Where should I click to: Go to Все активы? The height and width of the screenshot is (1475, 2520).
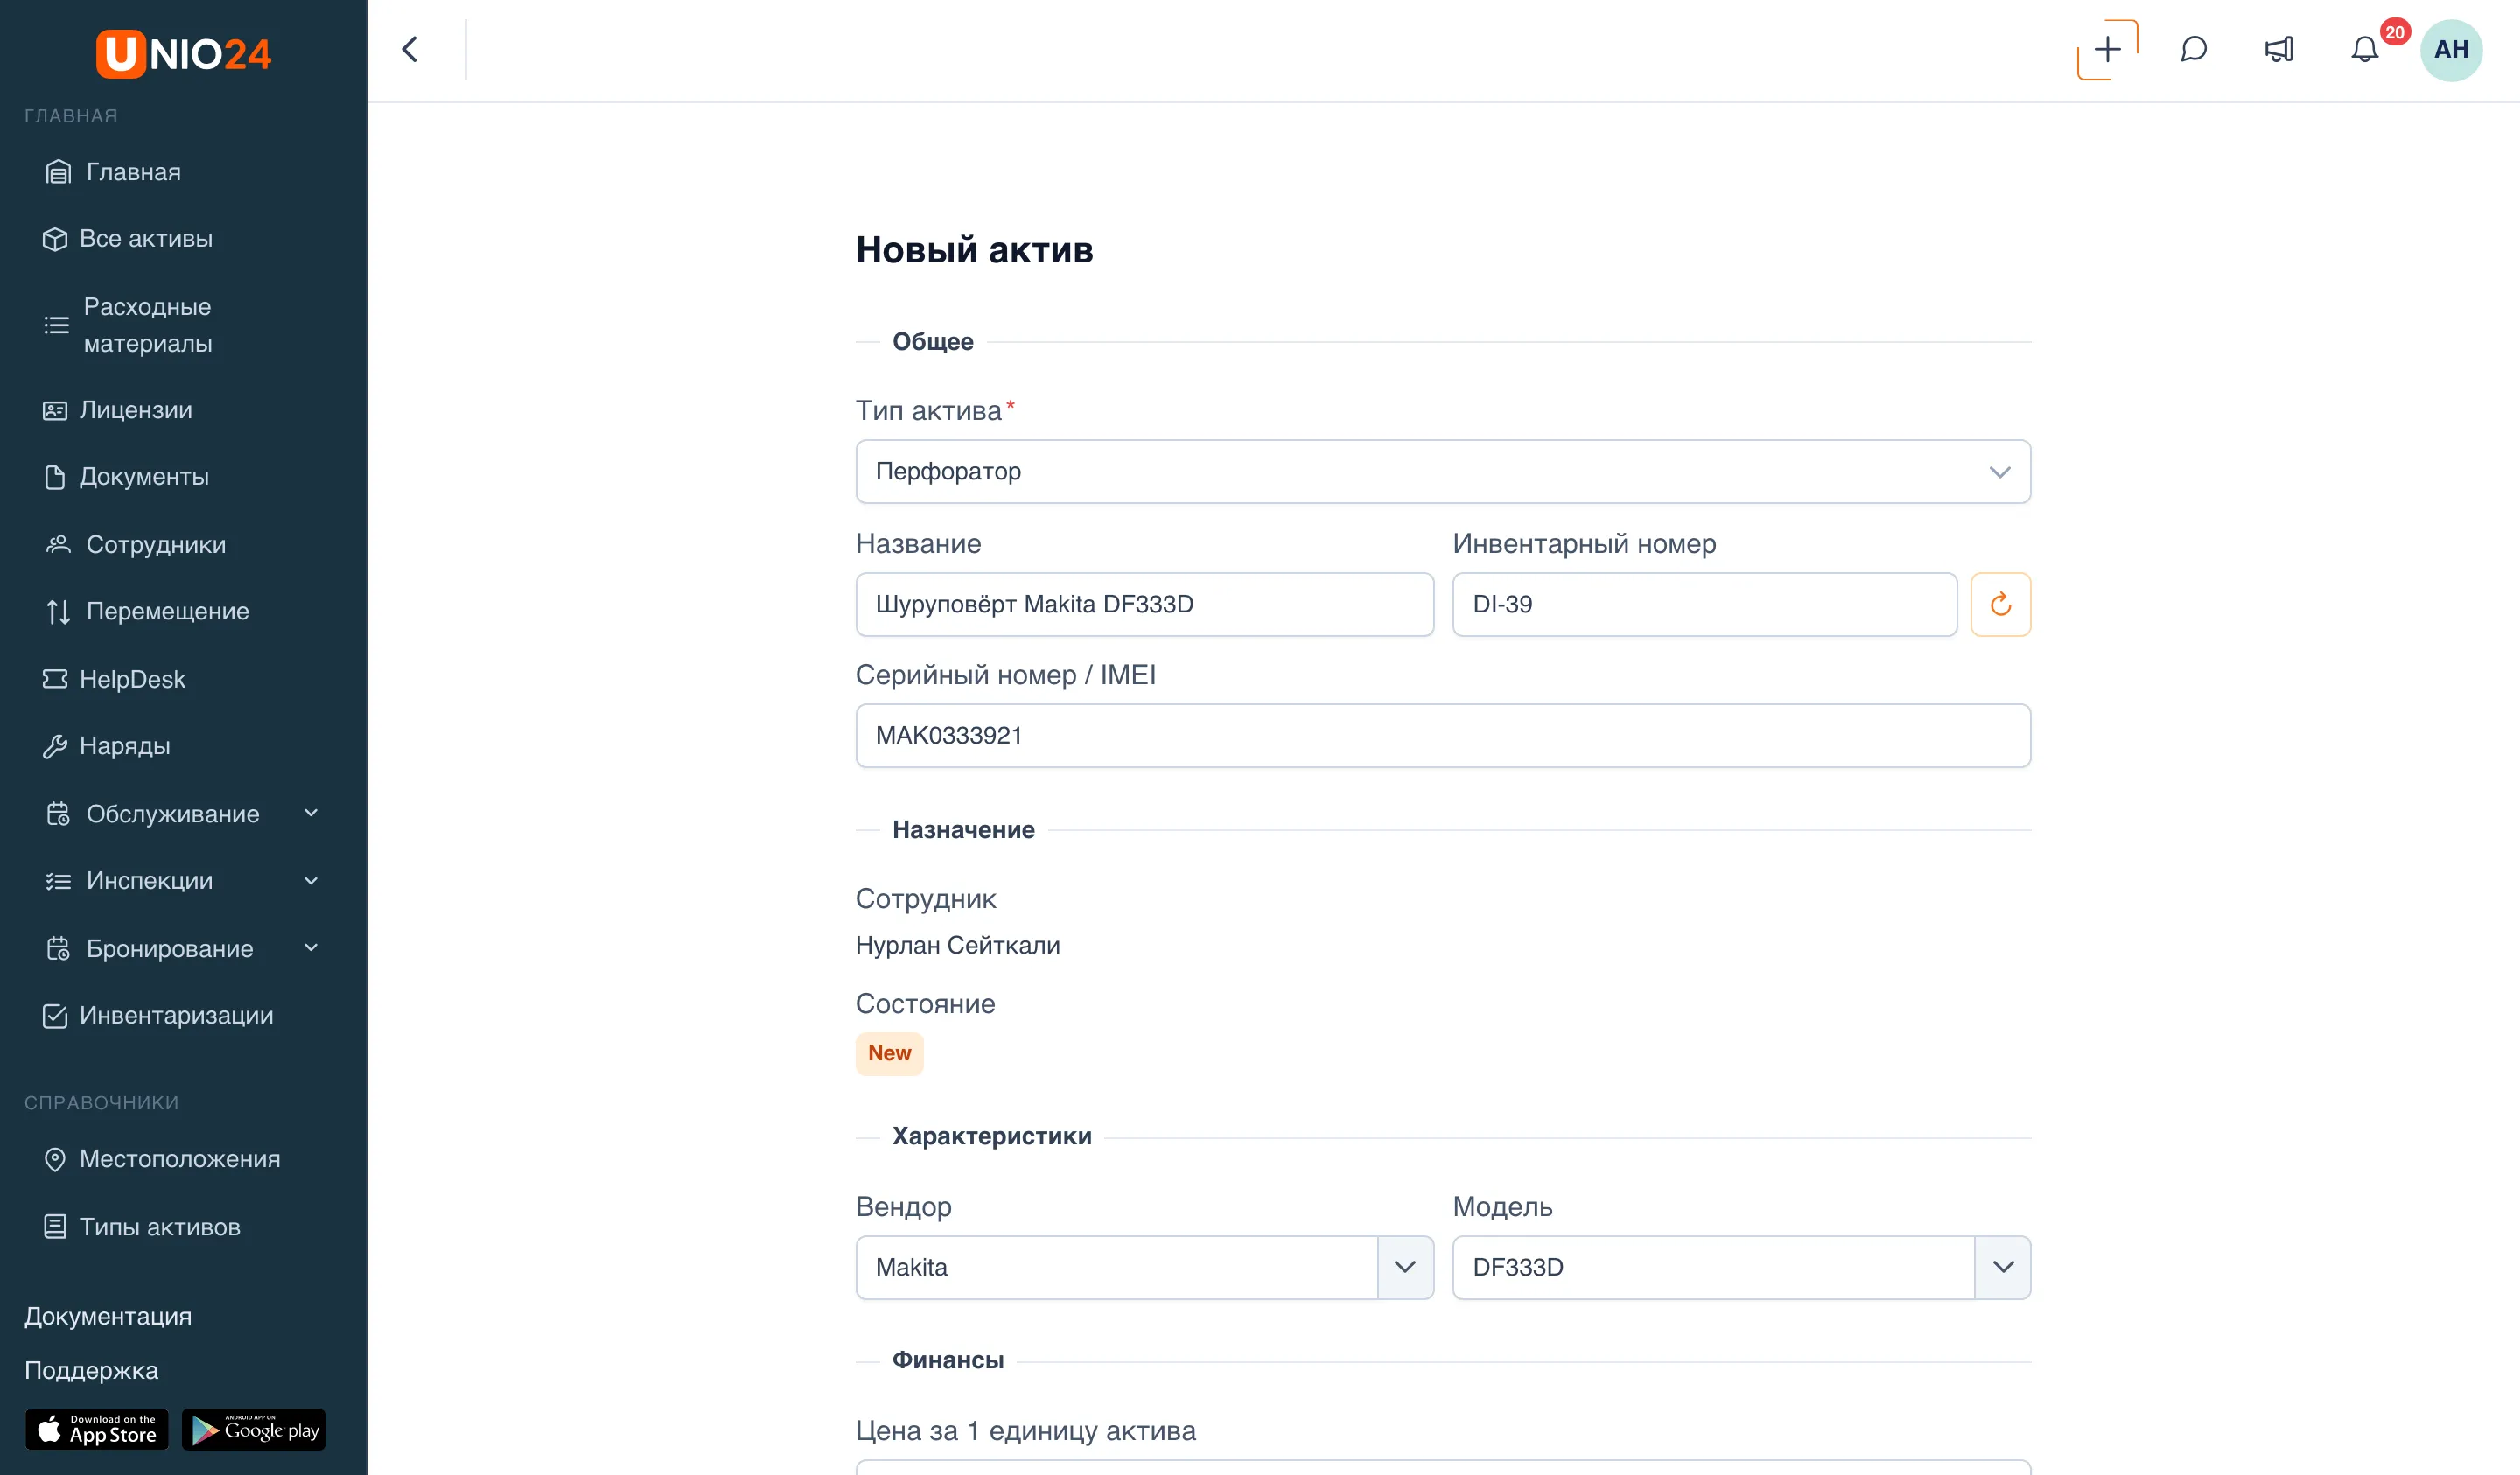click(x=128, y=239)
